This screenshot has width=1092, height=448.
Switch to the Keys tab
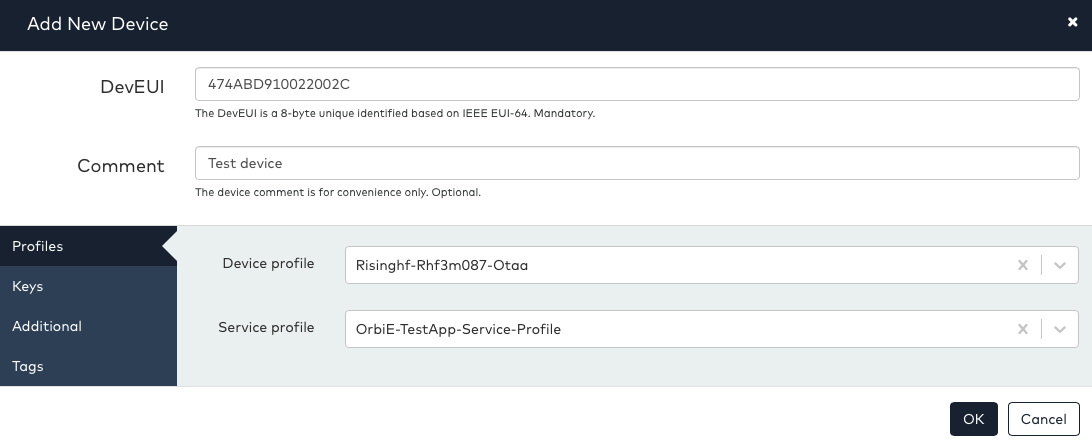coord(88,286)
